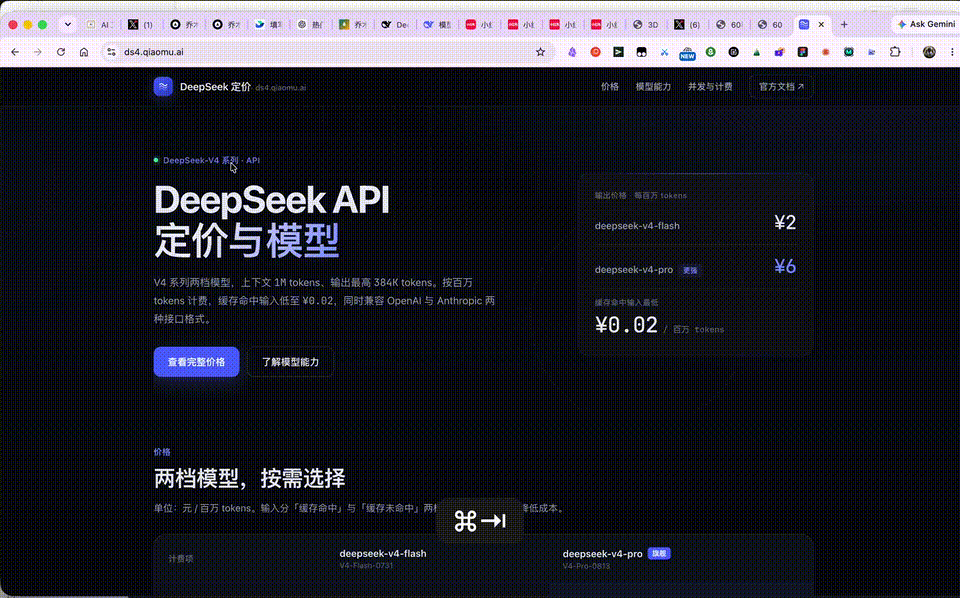
Task: Click the ¥0.02 cached input price
Action: pyautogui.click(x=626, y=325)
